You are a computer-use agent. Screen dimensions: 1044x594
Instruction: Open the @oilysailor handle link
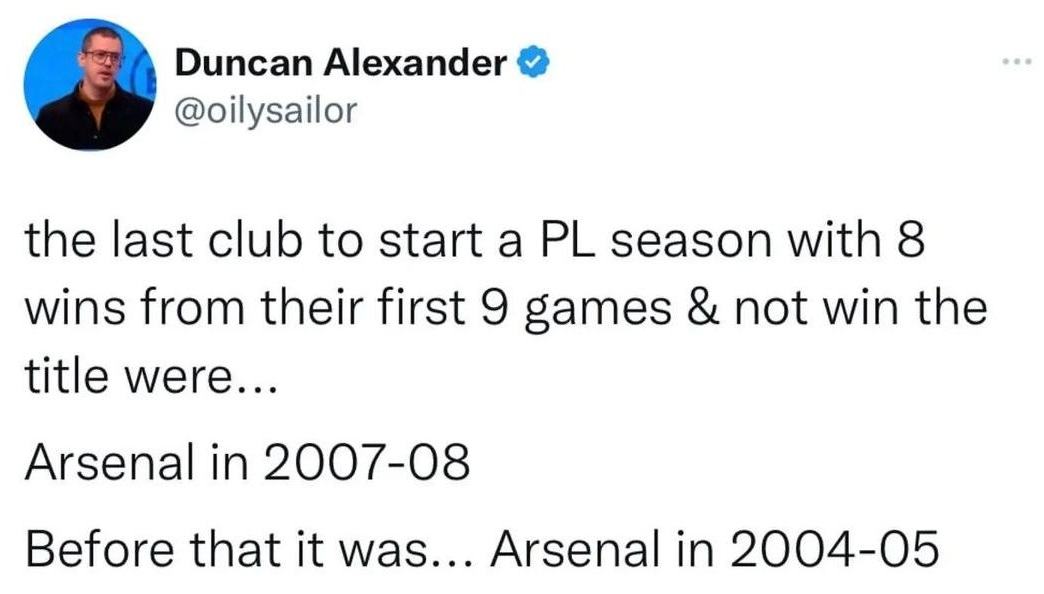click(x=266, y=111)
